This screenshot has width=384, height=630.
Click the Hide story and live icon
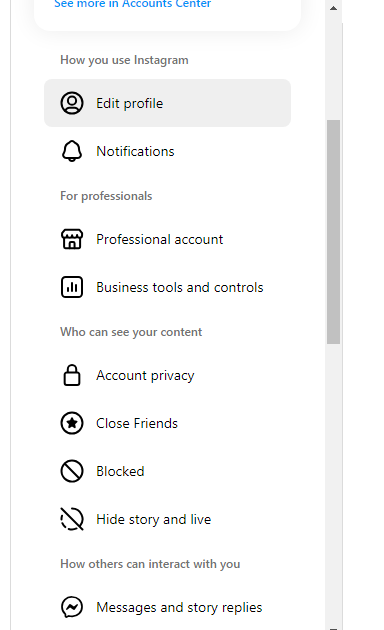click(x=72, y=519)
